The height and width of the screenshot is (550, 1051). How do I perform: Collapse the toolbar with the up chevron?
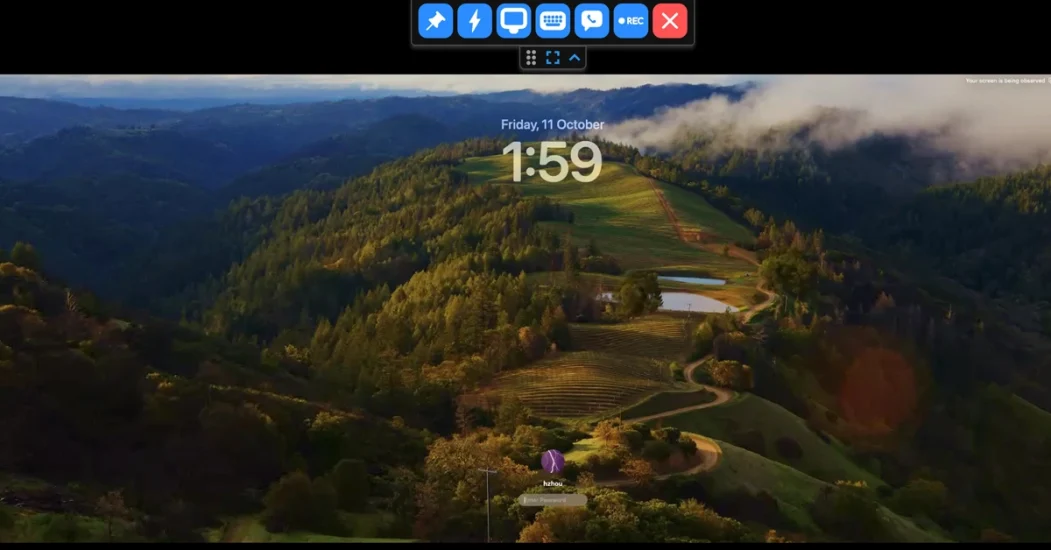[575, 58]
